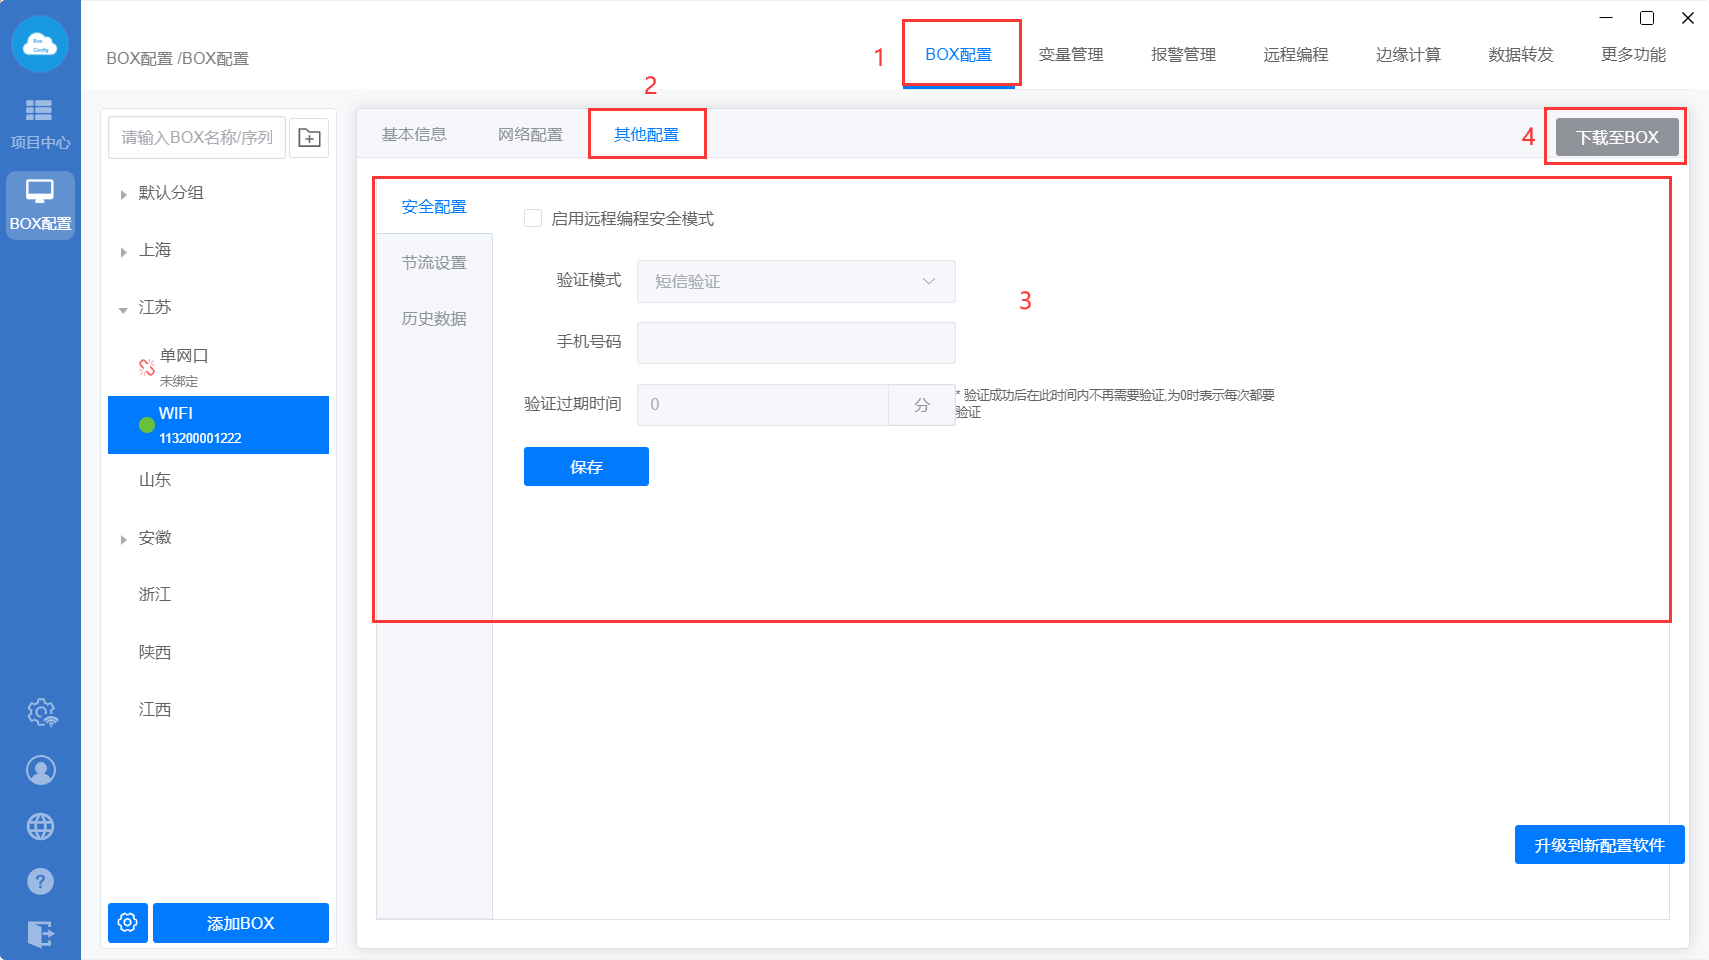Click the logout exit icon
Viewport: 1709px width, 960px height.
click(41, 934)
